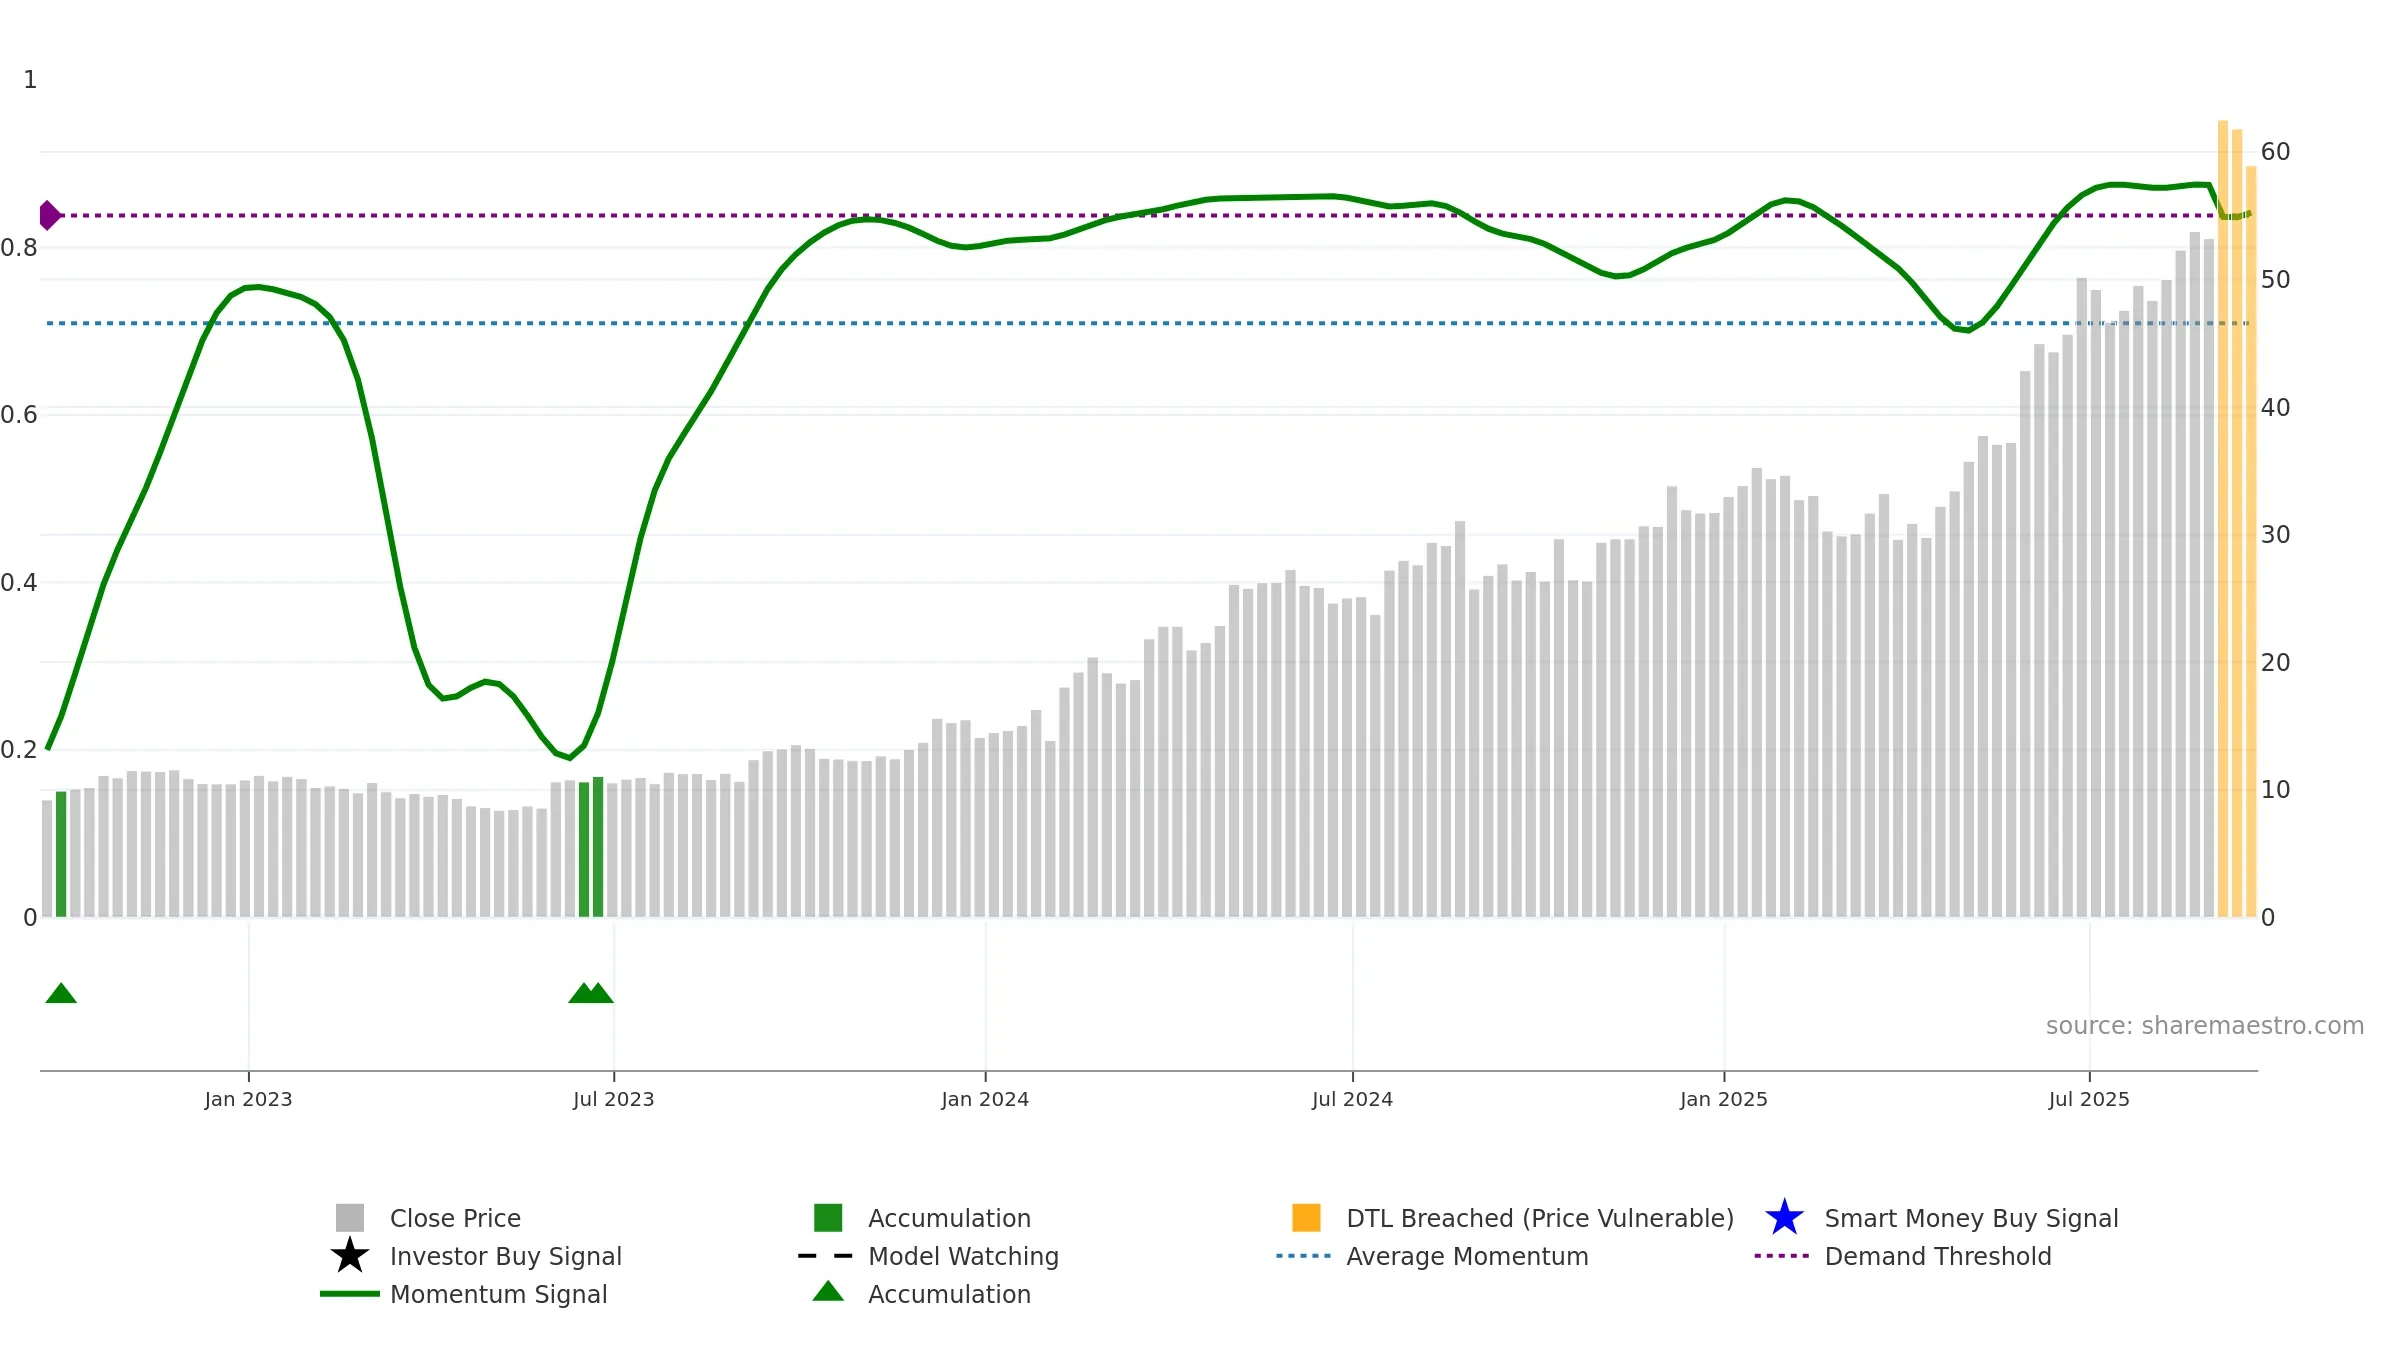Click the green Accumulation square legend swatch
2400x1350 pixels.
(x=828, y=1218)
